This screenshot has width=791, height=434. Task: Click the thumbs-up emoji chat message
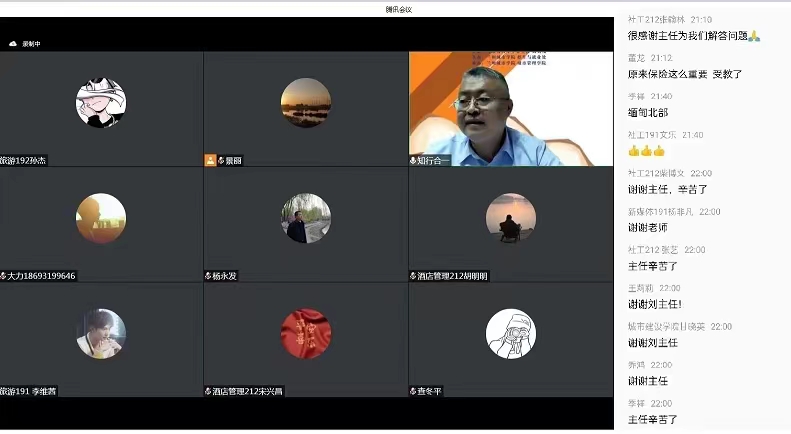pyautogui.click(x=646, y=151)
